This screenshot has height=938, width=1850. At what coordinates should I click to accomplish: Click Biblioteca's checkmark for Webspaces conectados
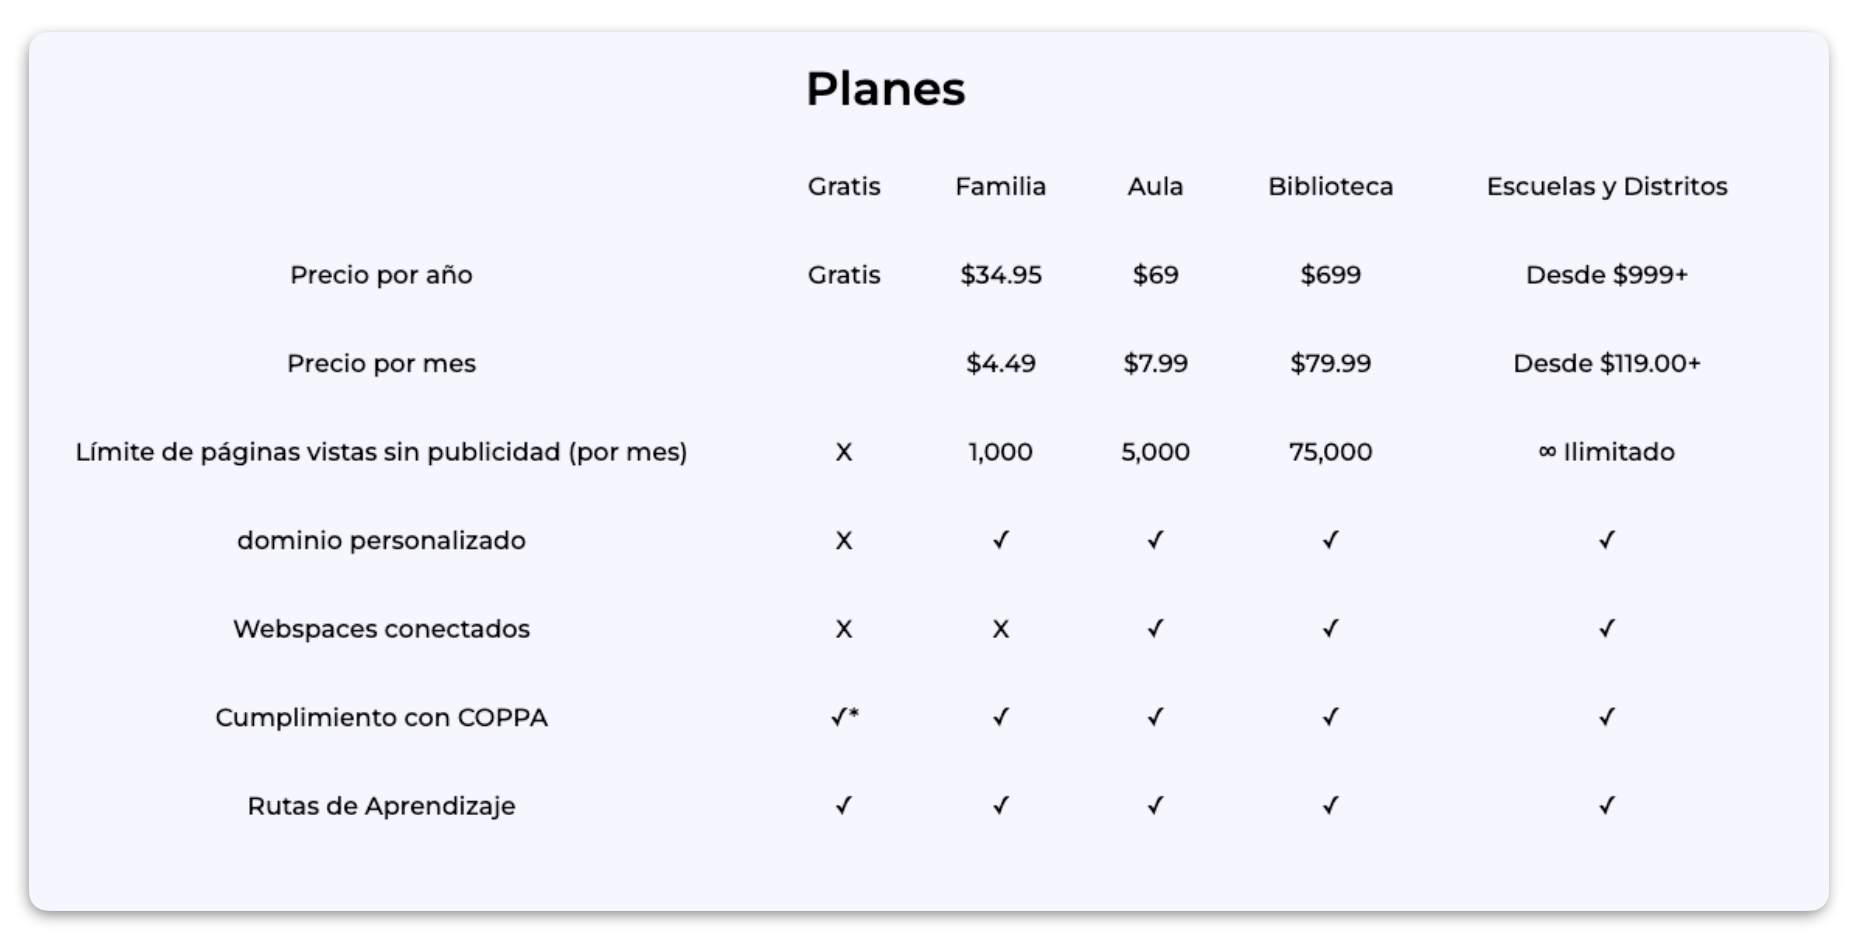(x=1330, y=629)
